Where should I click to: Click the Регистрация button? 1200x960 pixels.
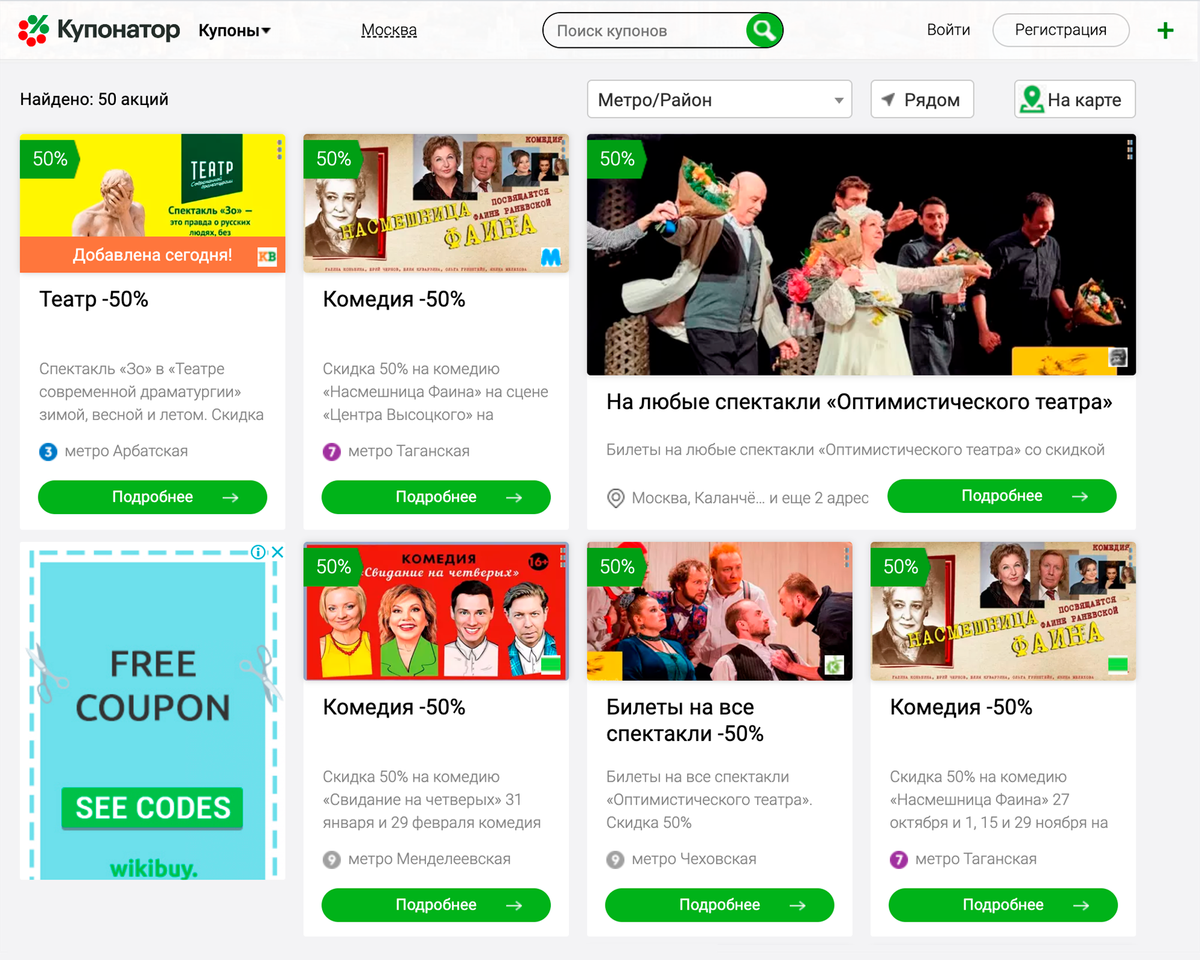[x=1060, y=30]
